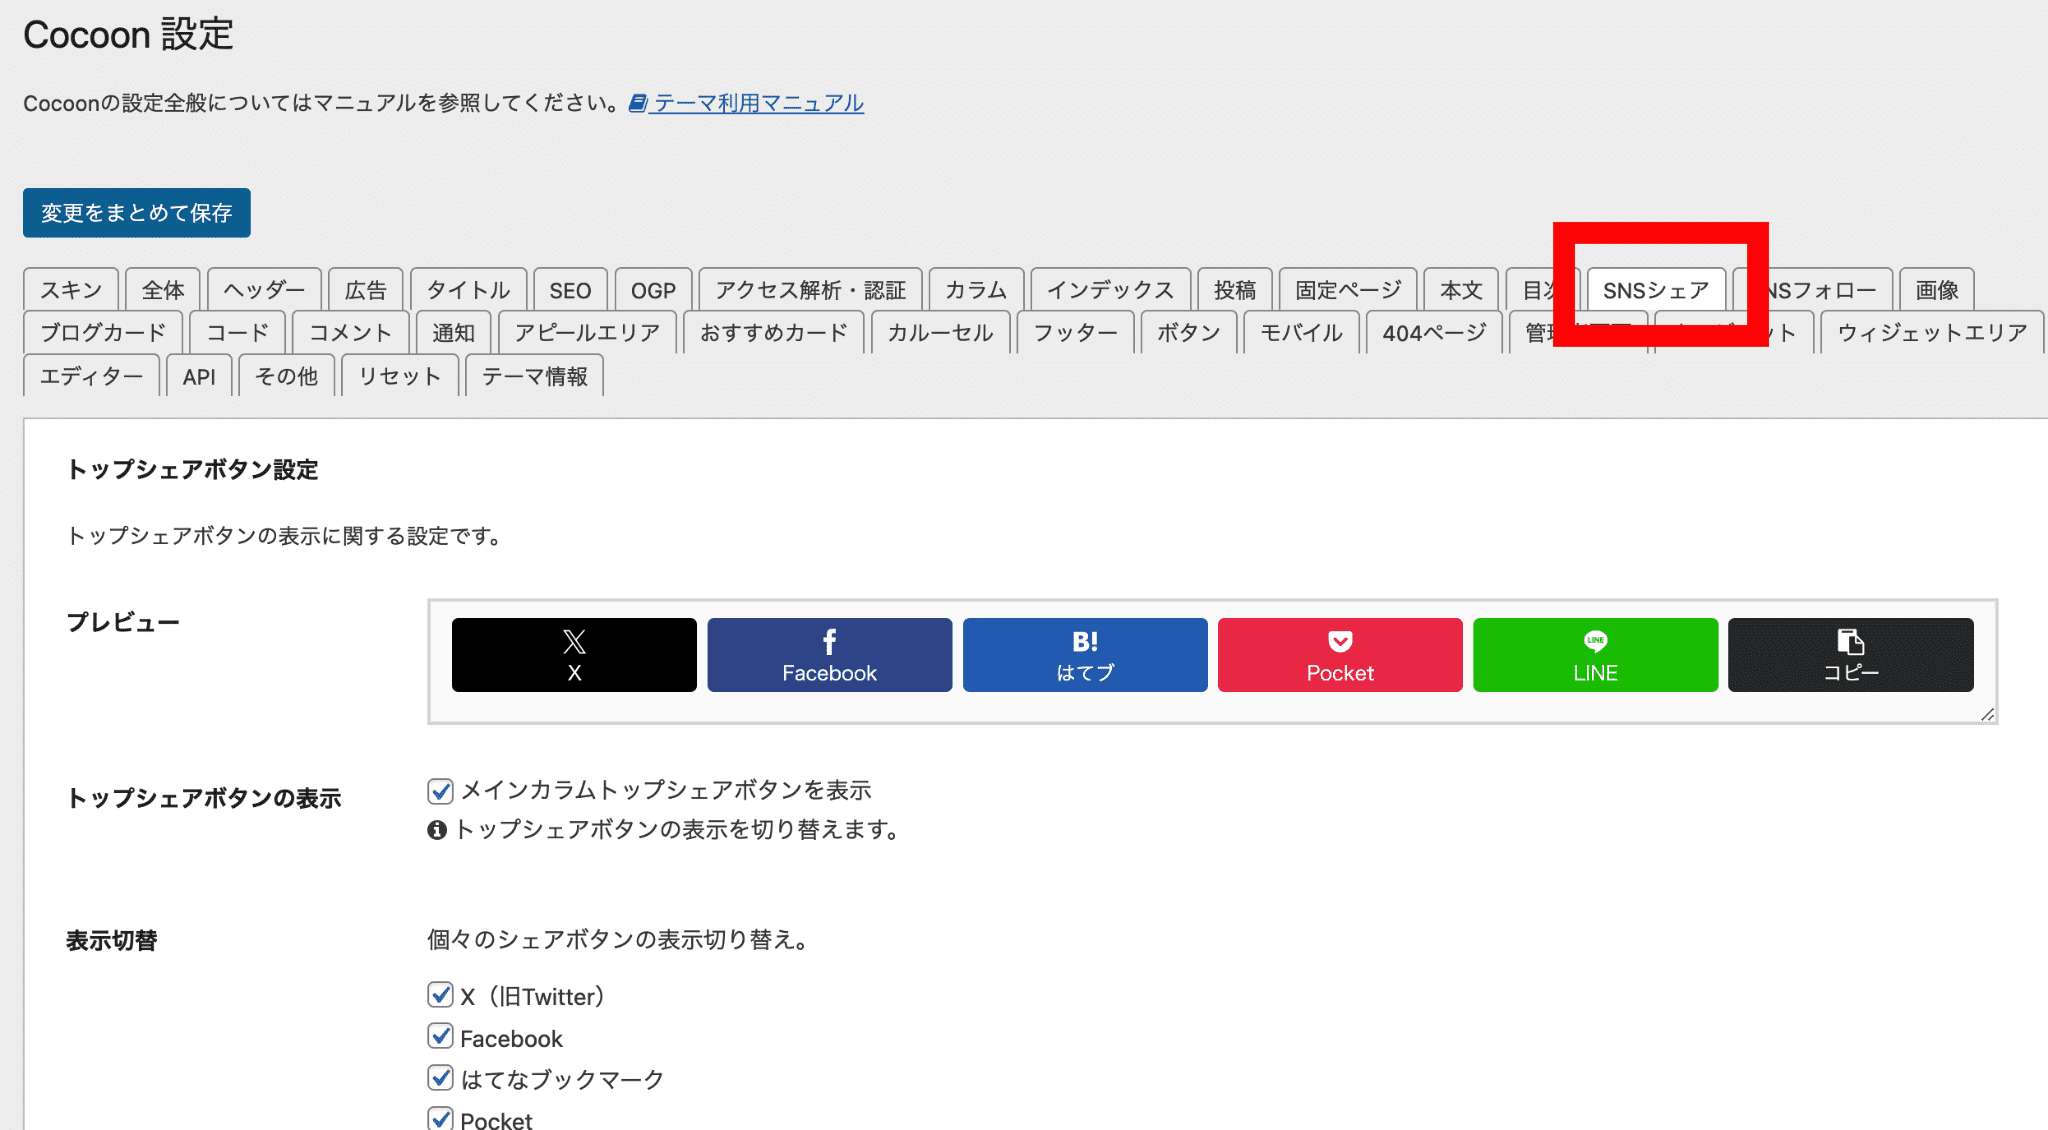This screenshot has height=1130, width=2048.
Task: Uncheck the X（旧Twitter） checkbox
Action: coord(440,994)
